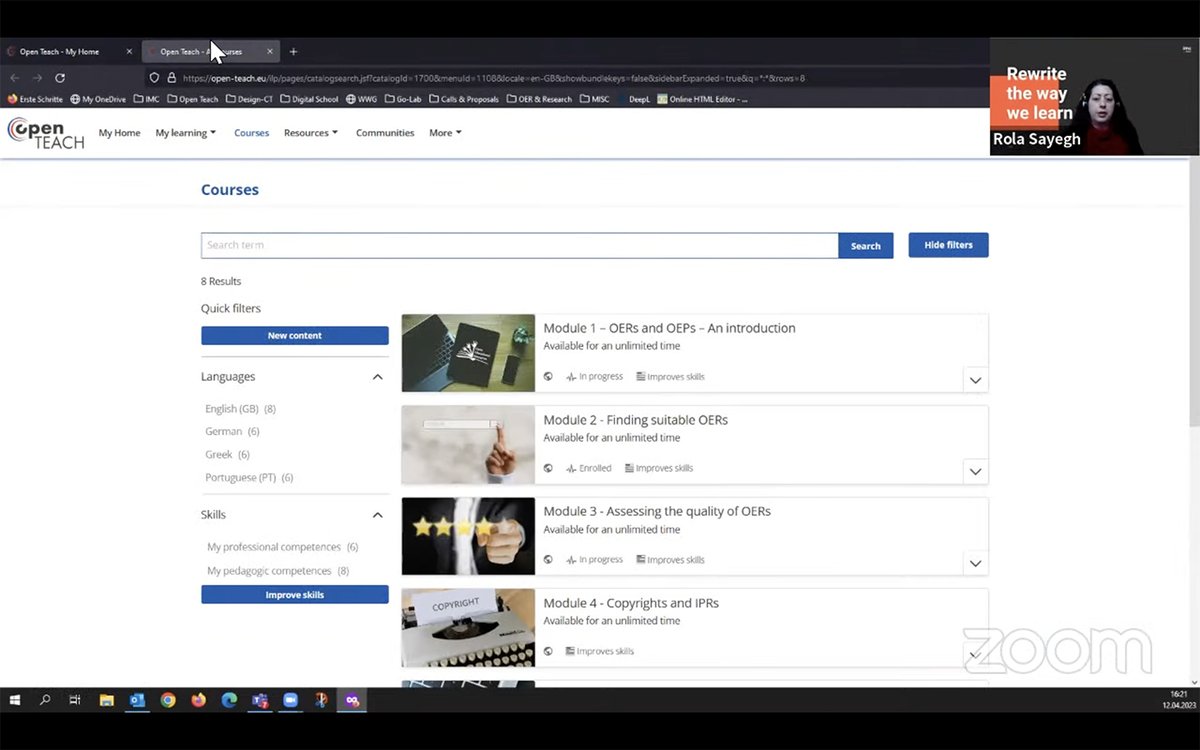Click the shield icon in address bar

point(154,78)
